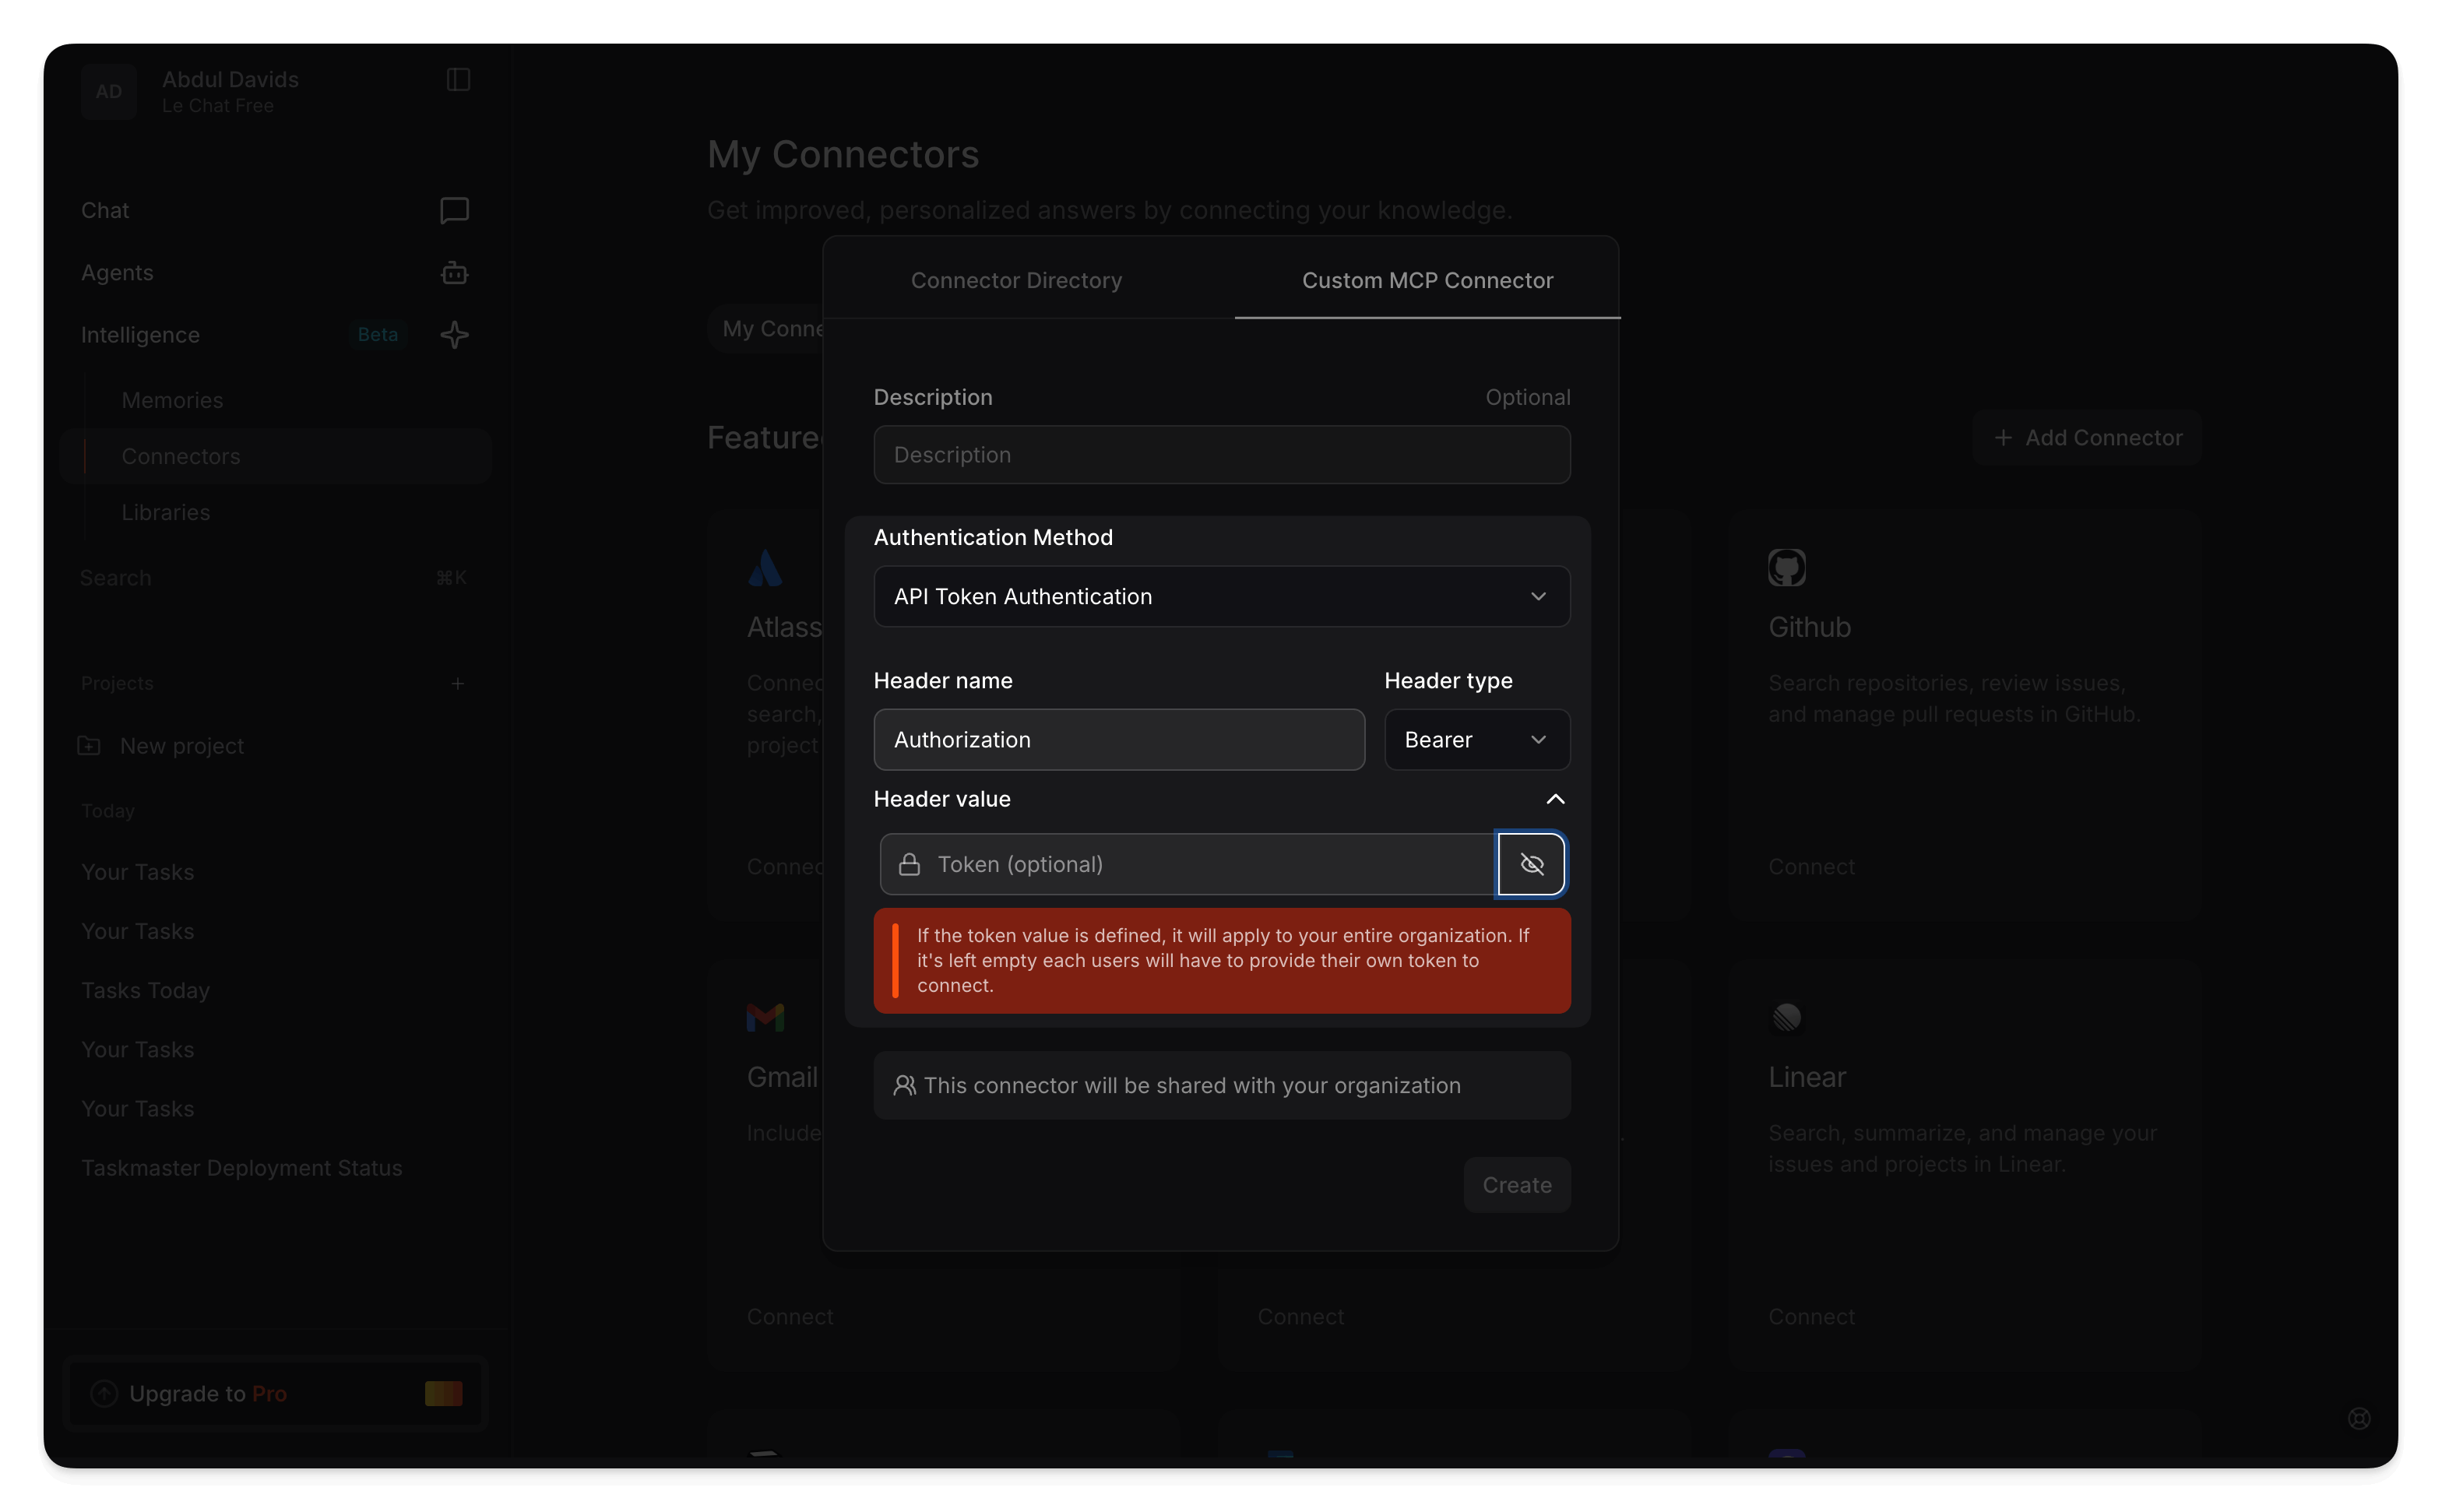Open Taskmaster Deployment Status chat
The width and height of the screenshot is (2442, 1512).
click(x=242, y=1168)
